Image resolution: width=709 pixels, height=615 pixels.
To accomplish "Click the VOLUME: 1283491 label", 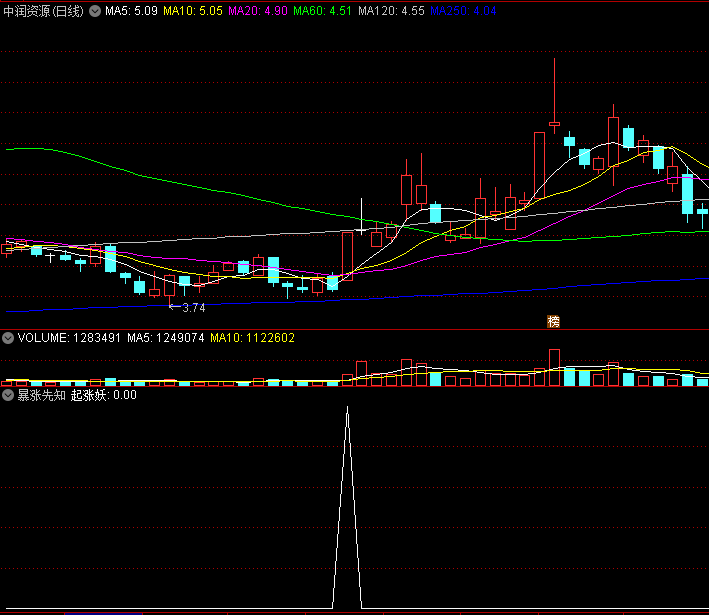I will coord(69,338).
